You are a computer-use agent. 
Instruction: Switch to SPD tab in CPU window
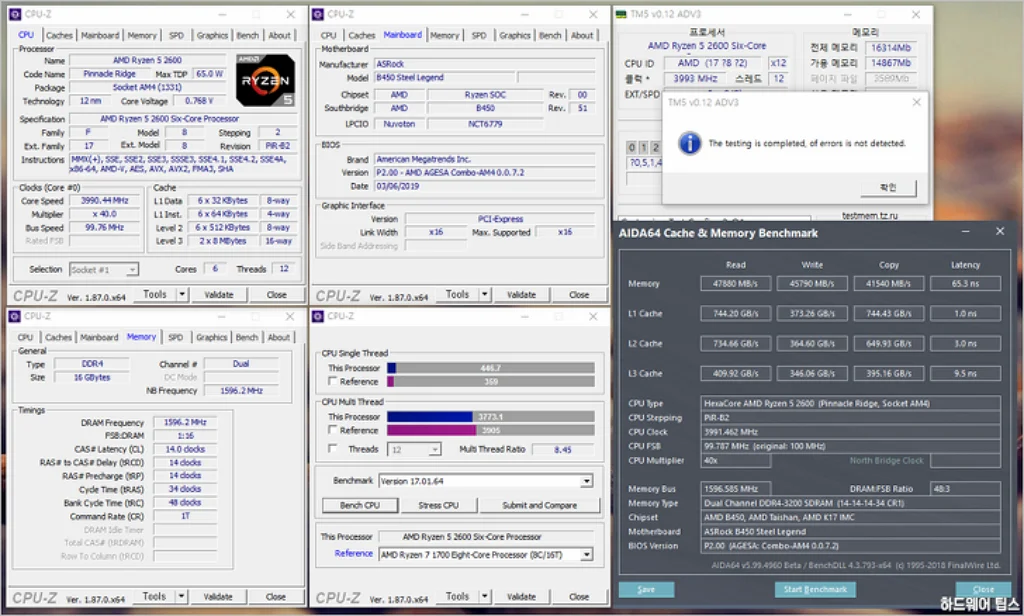click(x=176, y=35)
